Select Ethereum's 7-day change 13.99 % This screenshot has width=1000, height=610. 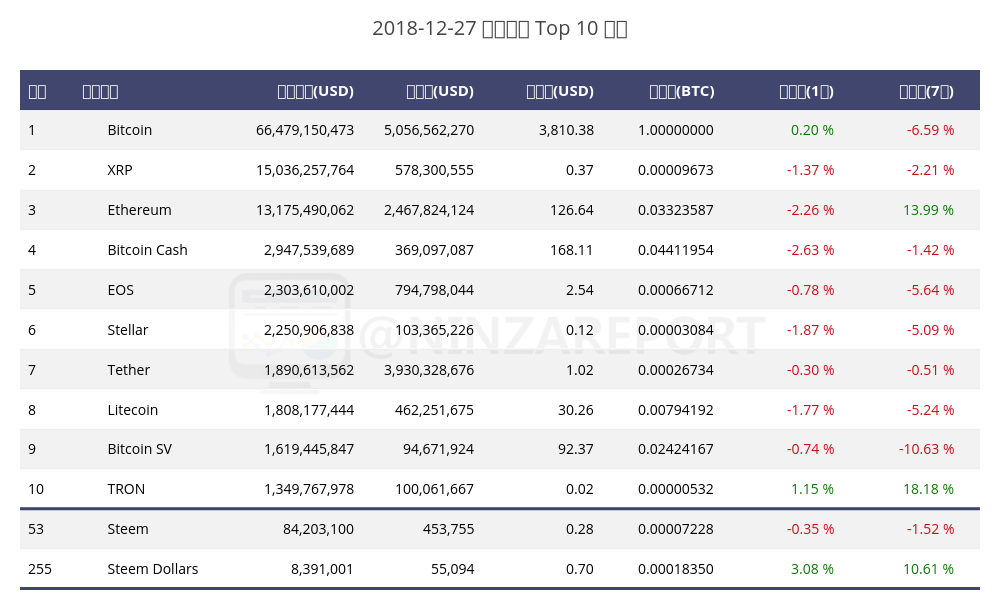point(929,210)
